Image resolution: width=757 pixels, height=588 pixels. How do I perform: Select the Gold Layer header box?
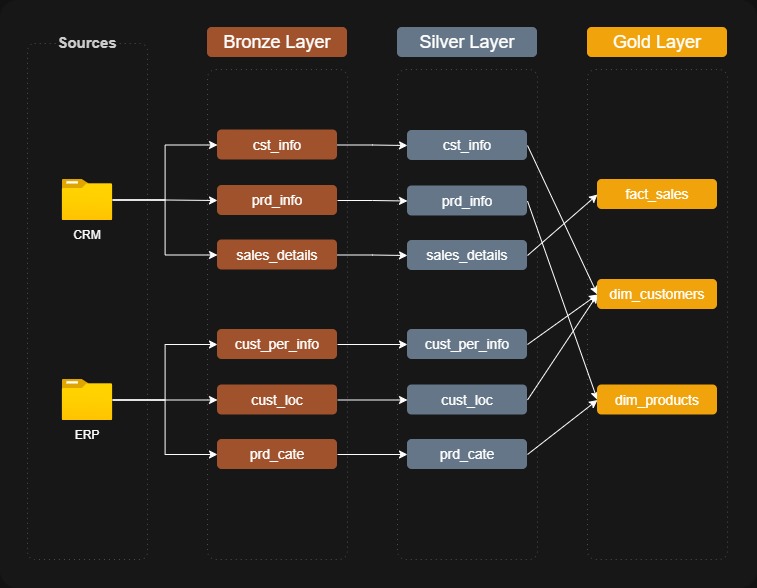(x=657, y=42)
